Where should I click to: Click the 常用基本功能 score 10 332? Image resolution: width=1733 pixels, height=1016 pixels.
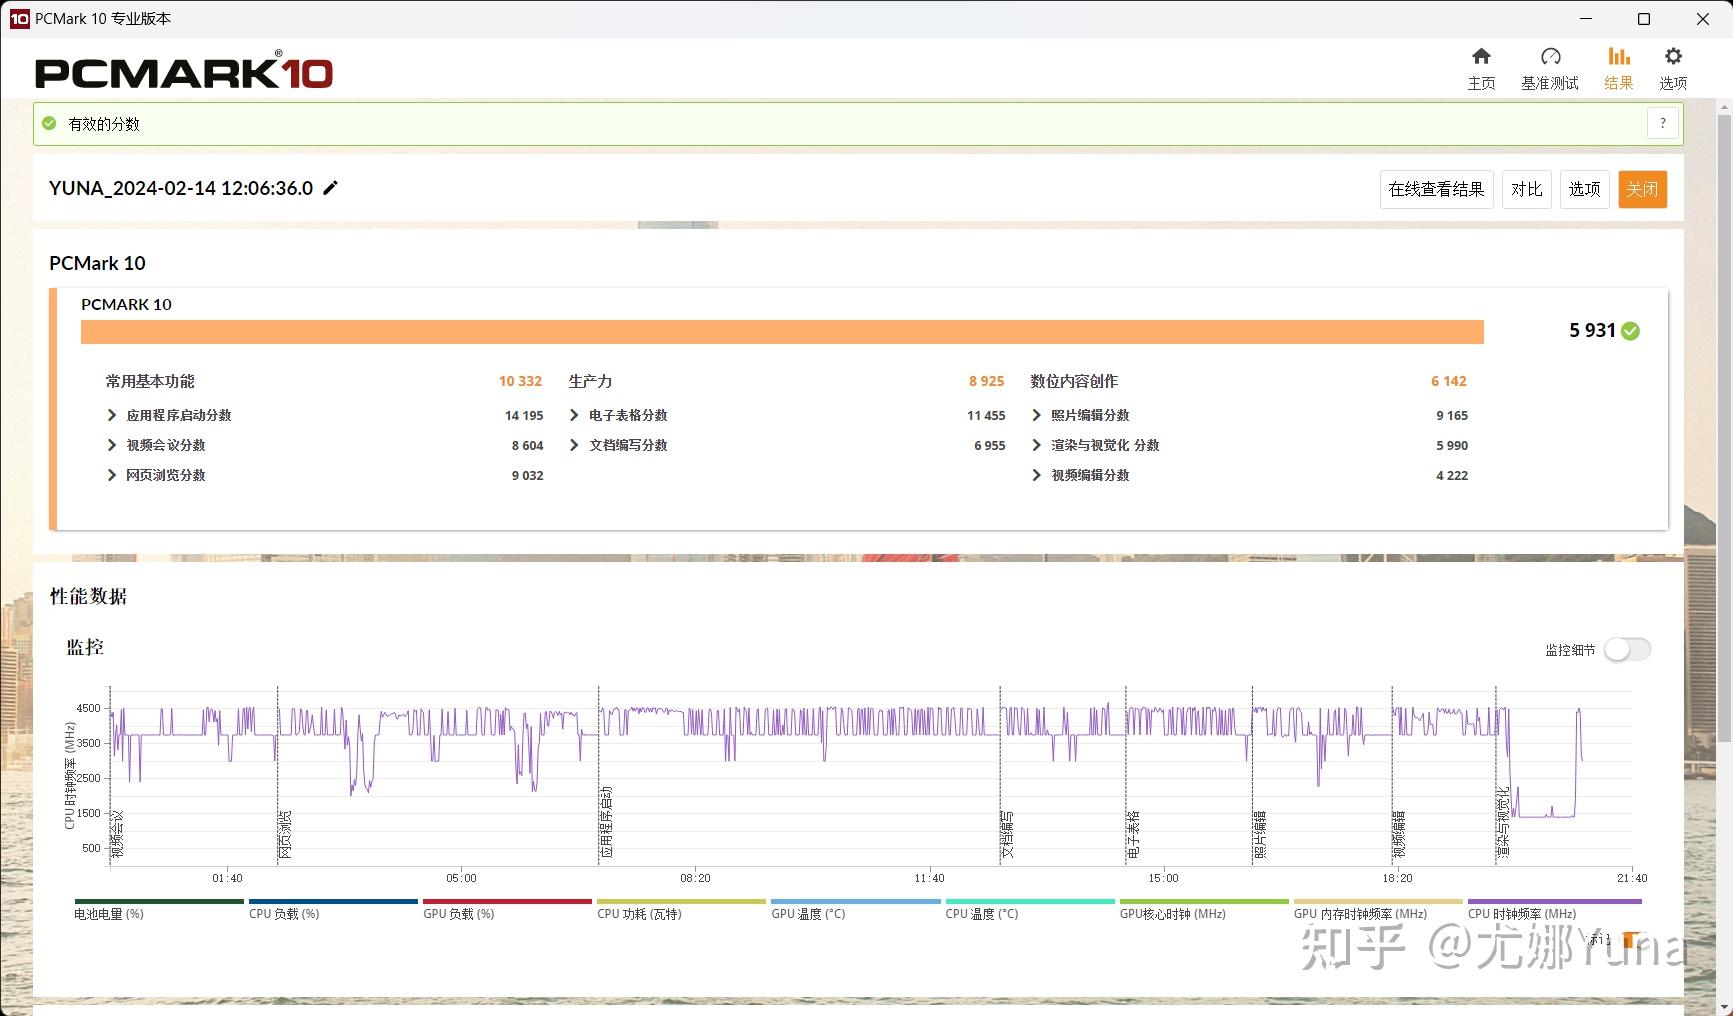pos(520,381)
